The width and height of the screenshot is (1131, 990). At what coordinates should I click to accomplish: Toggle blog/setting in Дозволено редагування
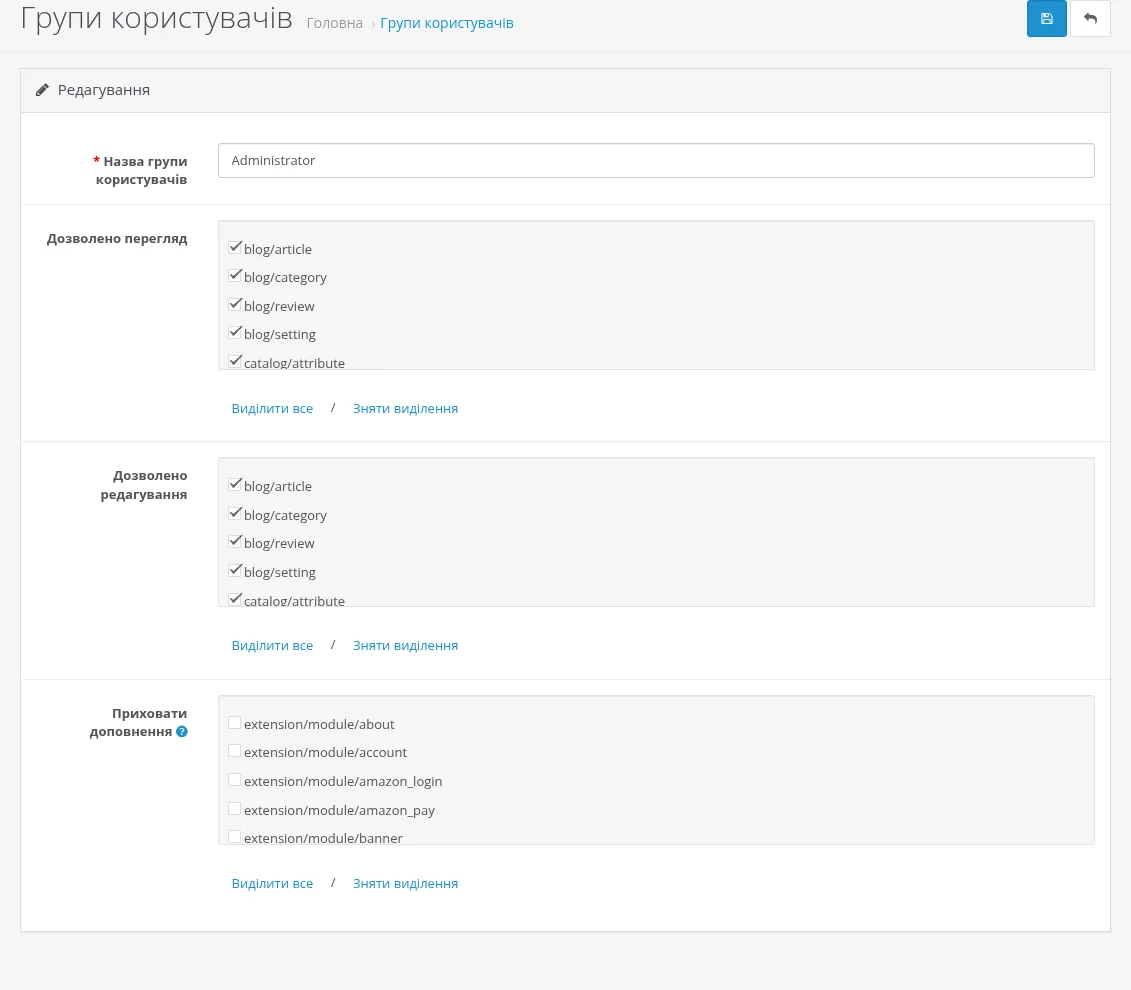click(234, 570)
